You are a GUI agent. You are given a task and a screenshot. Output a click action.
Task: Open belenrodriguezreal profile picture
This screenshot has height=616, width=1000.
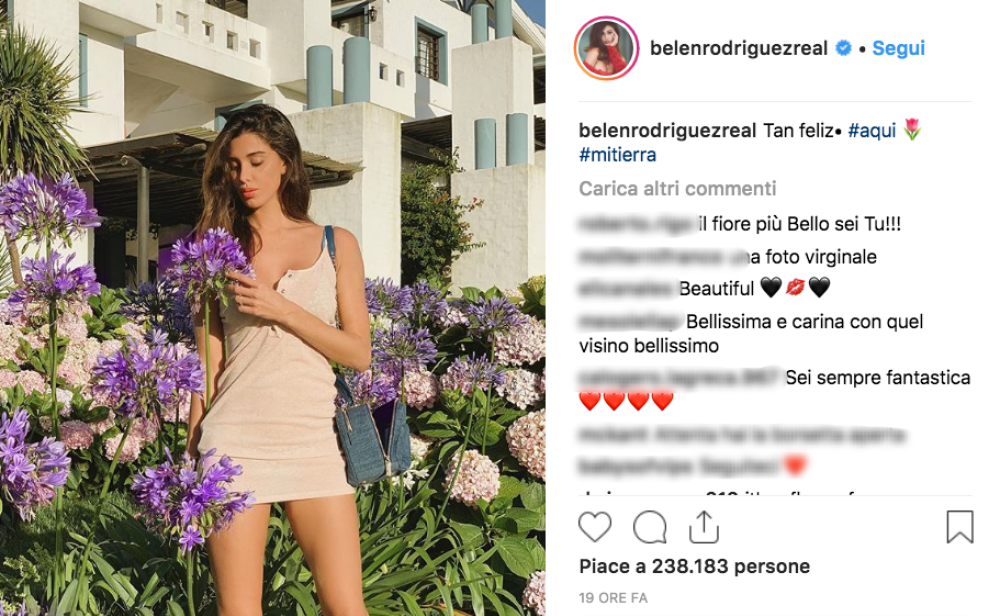click(606, 48)
